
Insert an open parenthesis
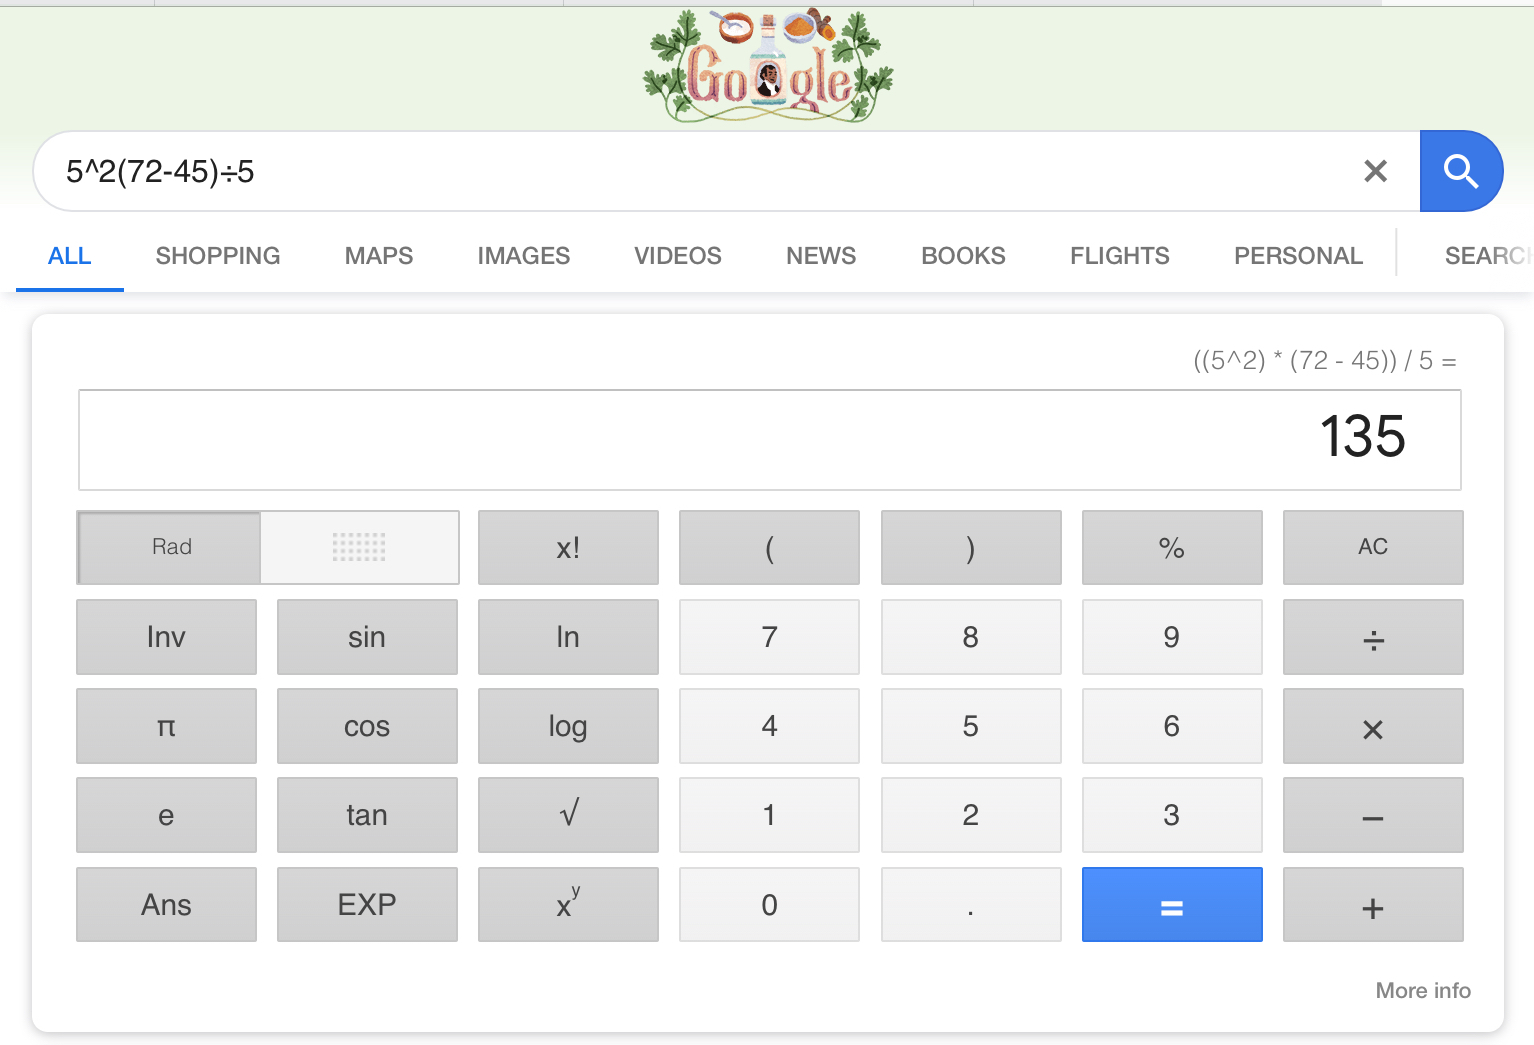(769, 547)
